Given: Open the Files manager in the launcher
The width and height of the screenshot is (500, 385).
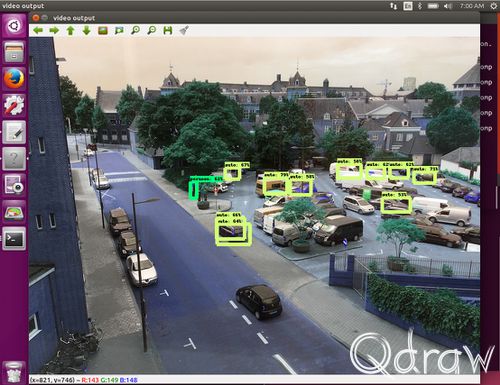Looking at the screenshot, I should pos(14,52).
